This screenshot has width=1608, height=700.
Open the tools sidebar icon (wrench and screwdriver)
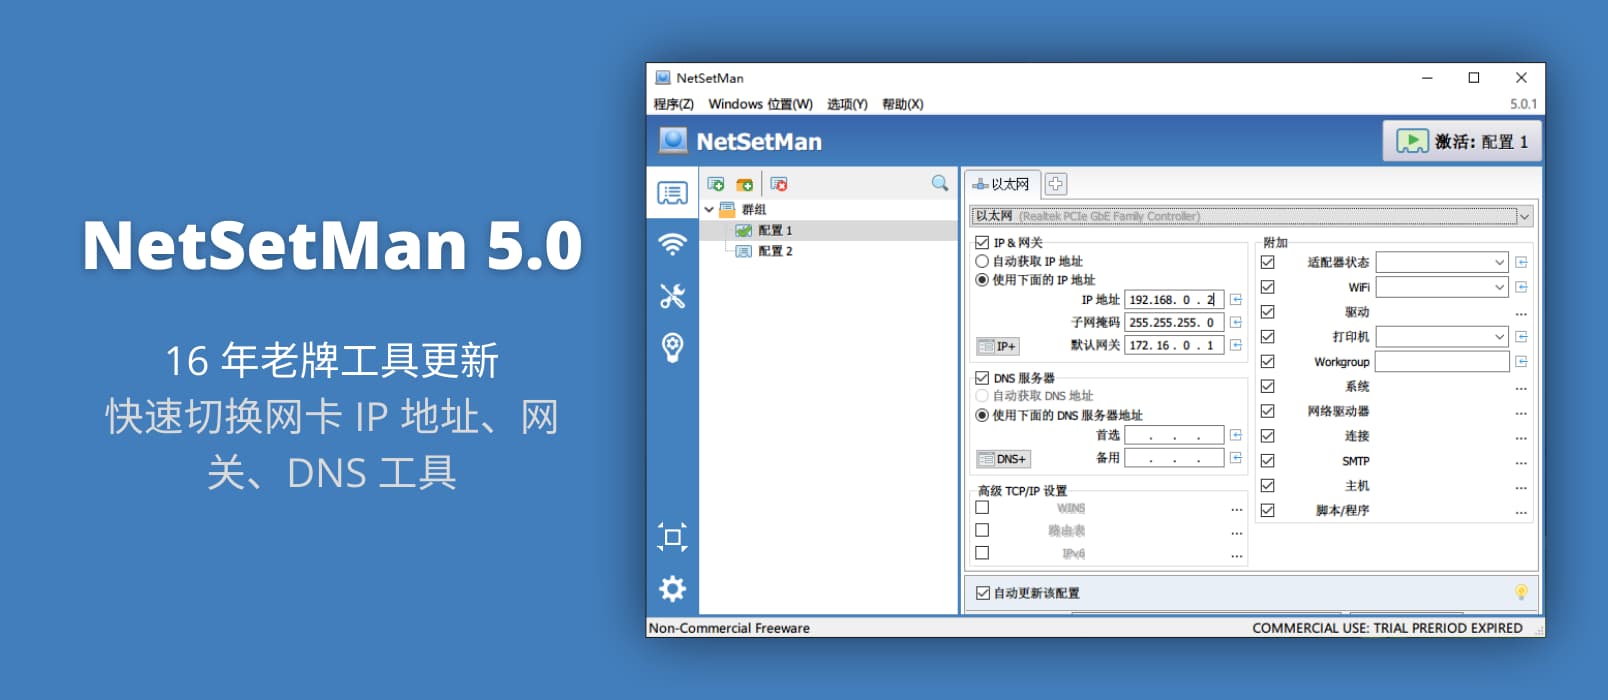[x=672, y=296]
